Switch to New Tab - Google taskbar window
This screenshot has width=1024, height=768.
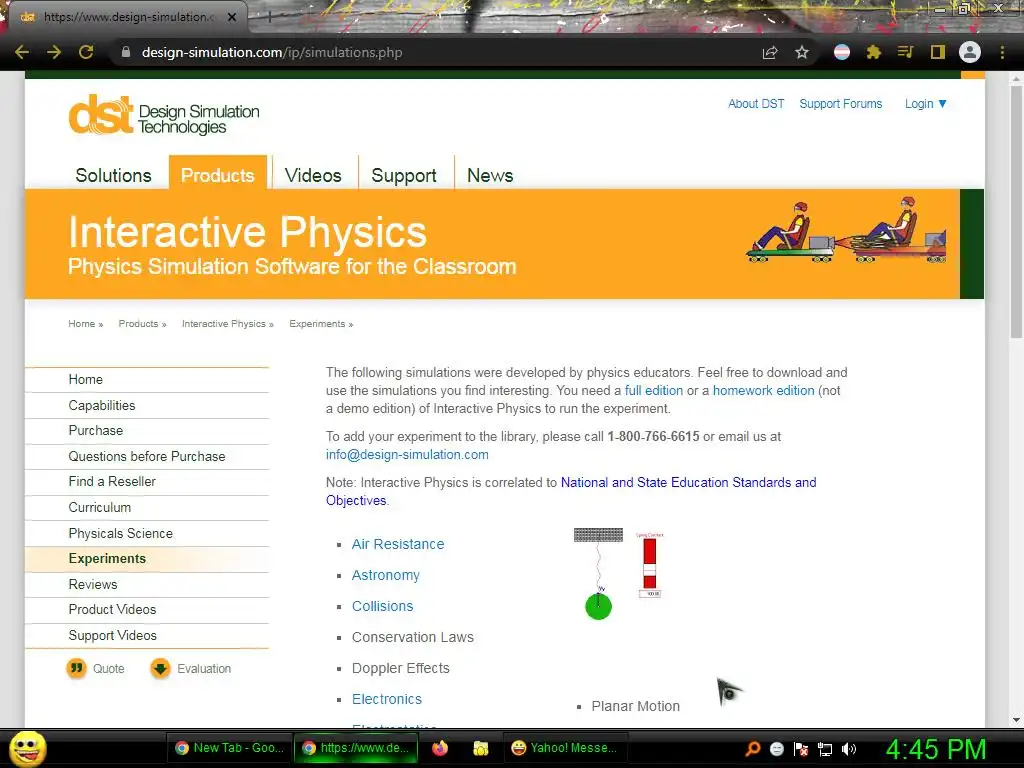point(229,748)
